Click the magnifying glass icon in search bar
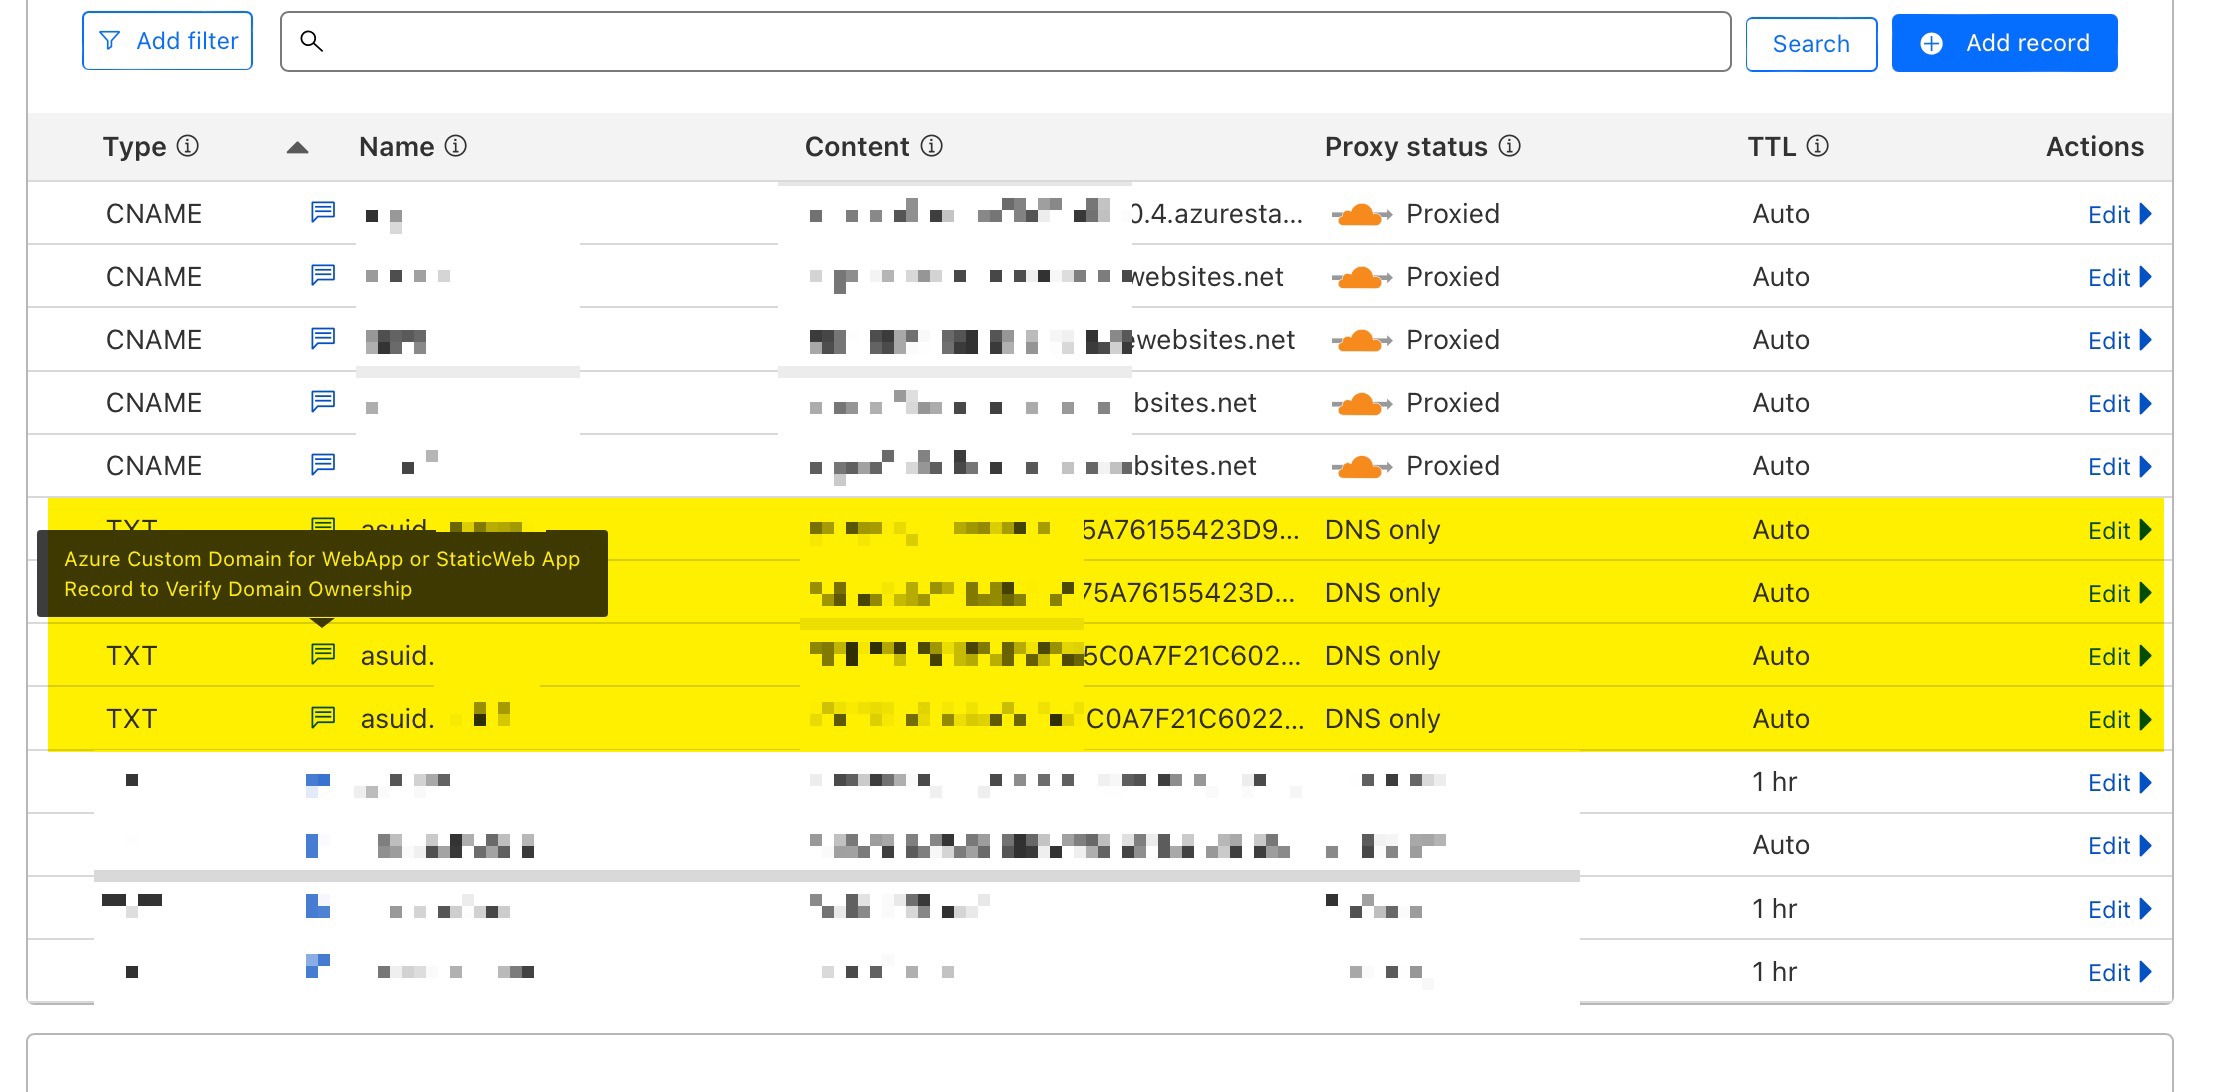Screen dimensions: 2224x1092 point(312,42)
